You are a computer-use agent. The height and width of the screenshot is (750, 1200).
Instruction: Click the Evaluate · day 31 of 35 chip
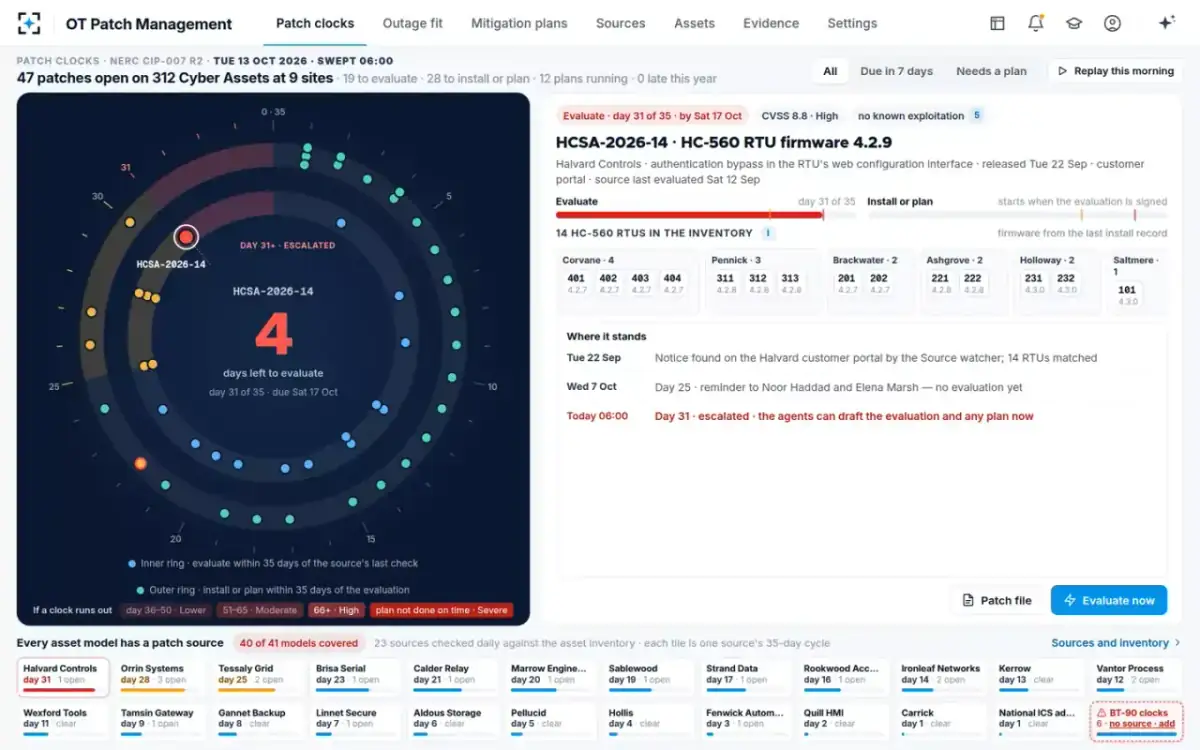click(652, 116)
